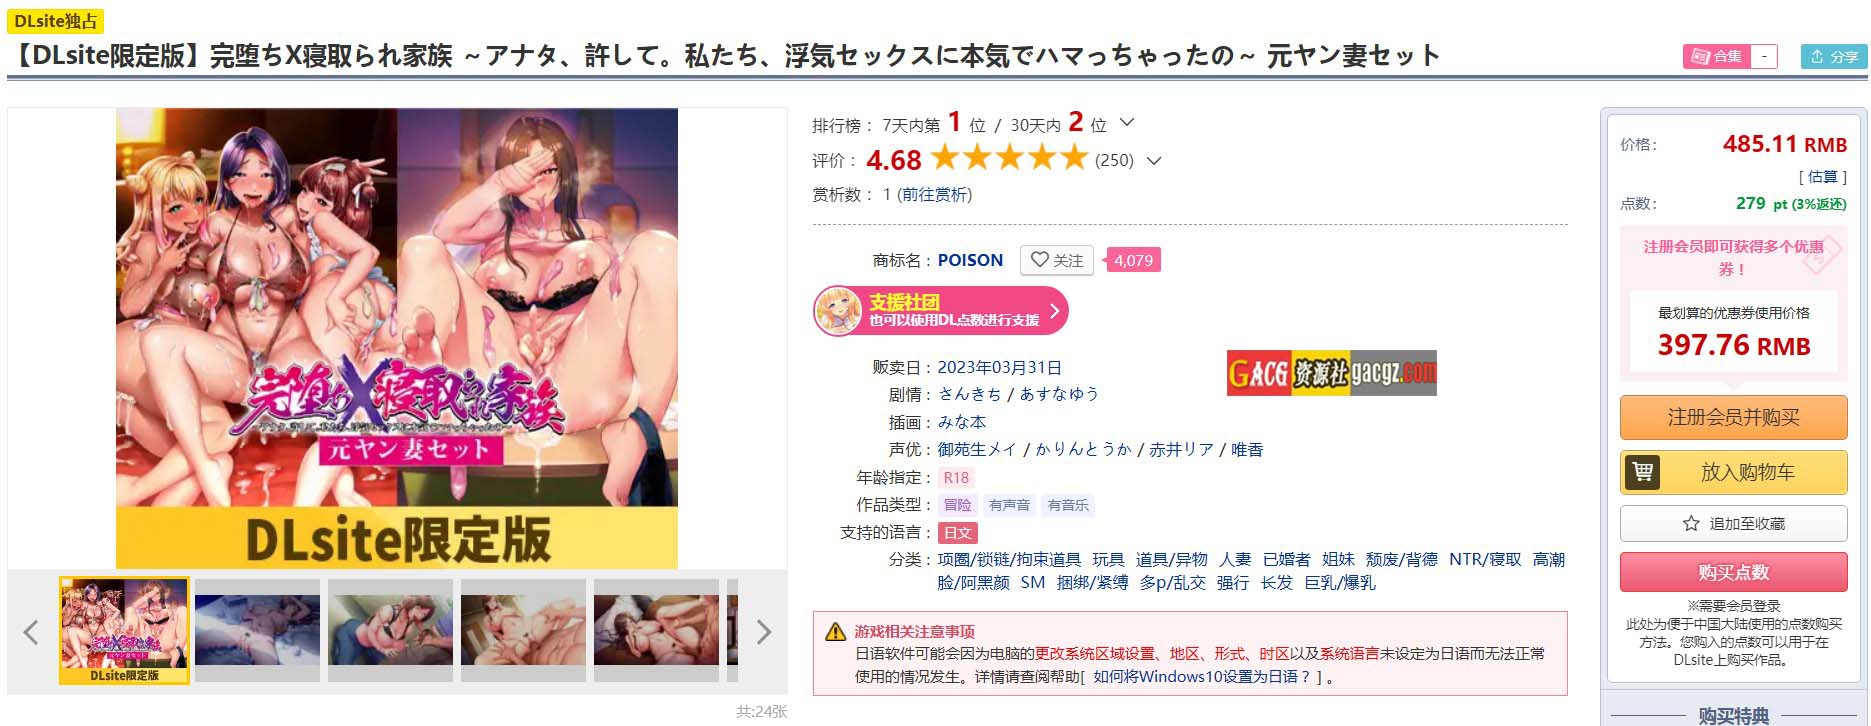Click the 前往赏析 link

[x=934, y=194]
